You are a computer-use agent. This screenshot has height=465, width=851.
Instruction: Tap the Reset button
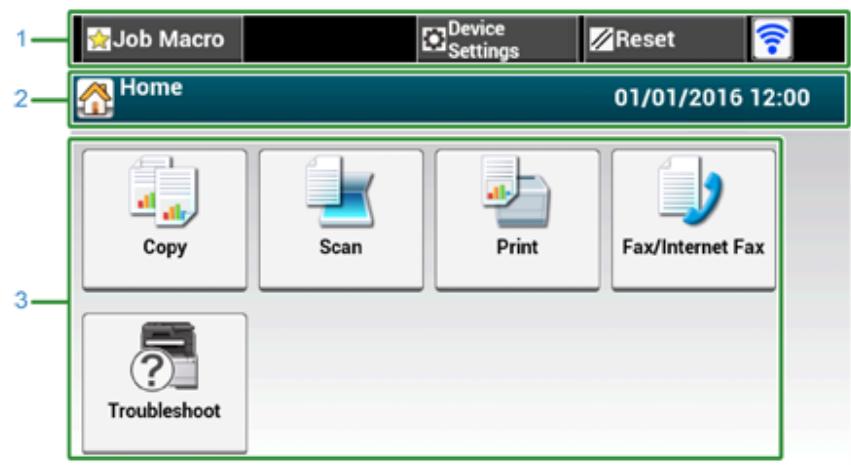coord(664,39)
